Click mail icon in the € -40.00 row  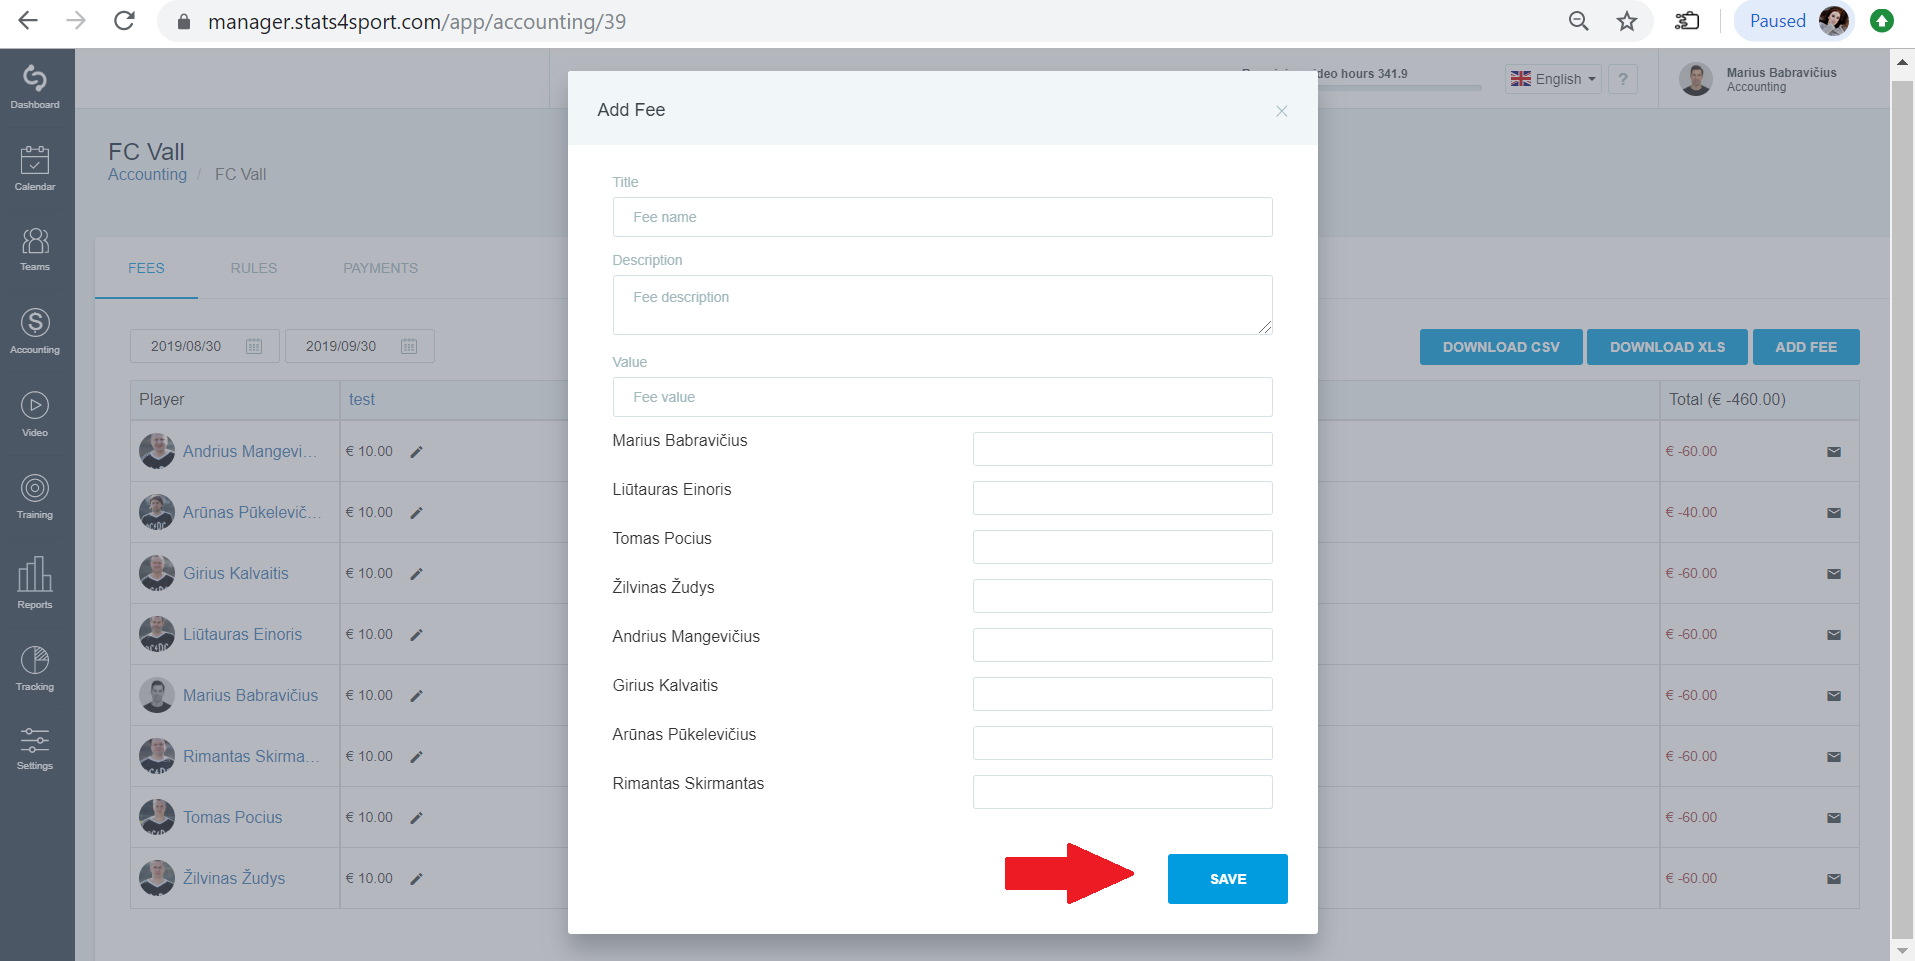point(1834,513)
